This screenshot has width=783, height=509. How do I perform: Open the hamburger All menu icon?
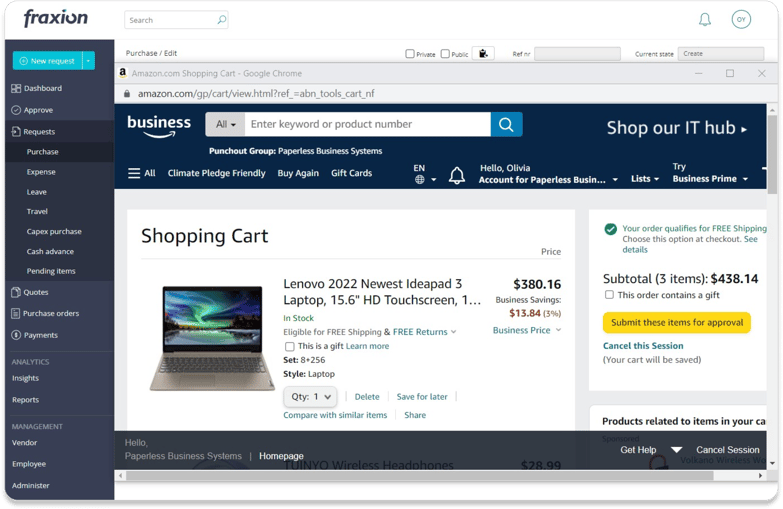(134, 173)
